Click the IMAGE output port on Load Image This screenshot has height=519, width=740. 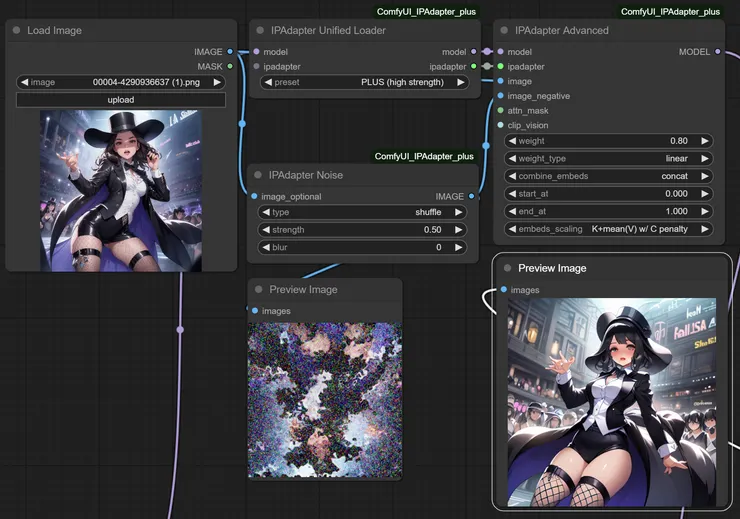pyautogui.click(x=230, y=51)
